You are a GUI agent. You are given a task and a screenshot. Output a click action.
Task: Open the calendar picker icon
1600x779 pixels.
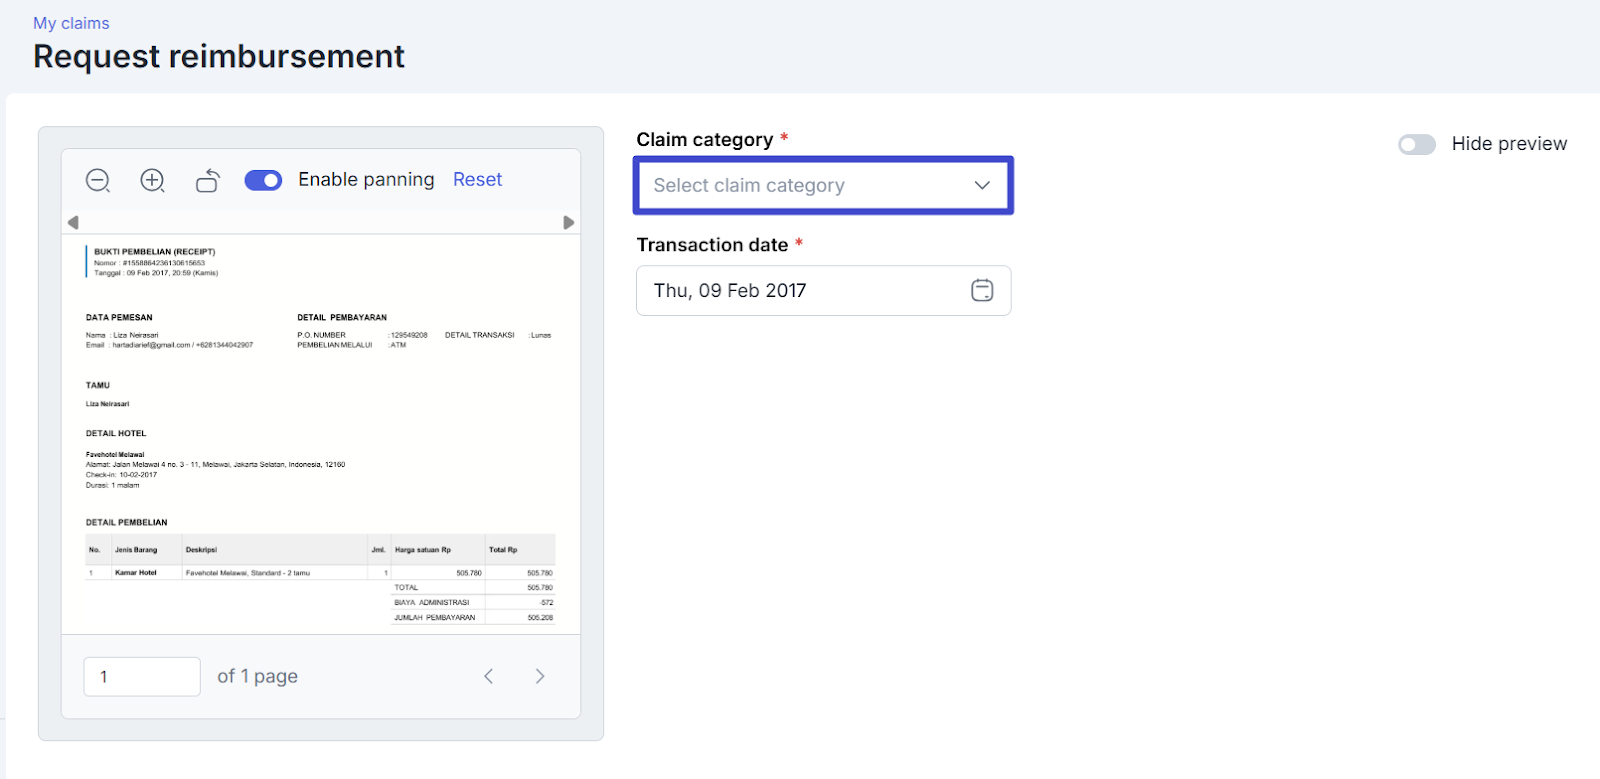[x=982, y=290]
